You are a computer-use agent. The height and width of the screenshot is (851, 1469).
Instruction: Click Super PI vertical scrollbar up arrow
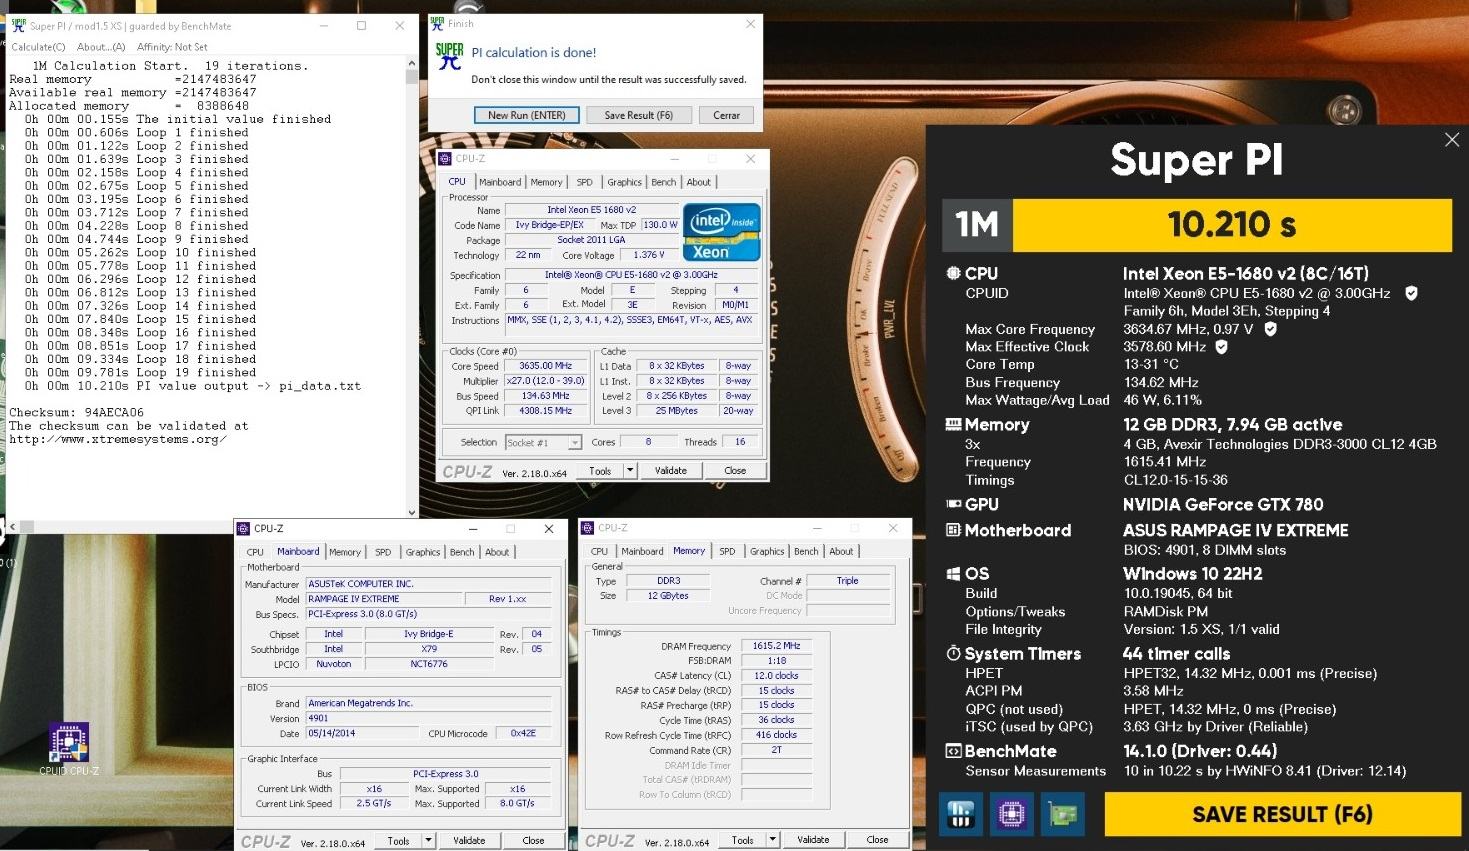(412, 63)
